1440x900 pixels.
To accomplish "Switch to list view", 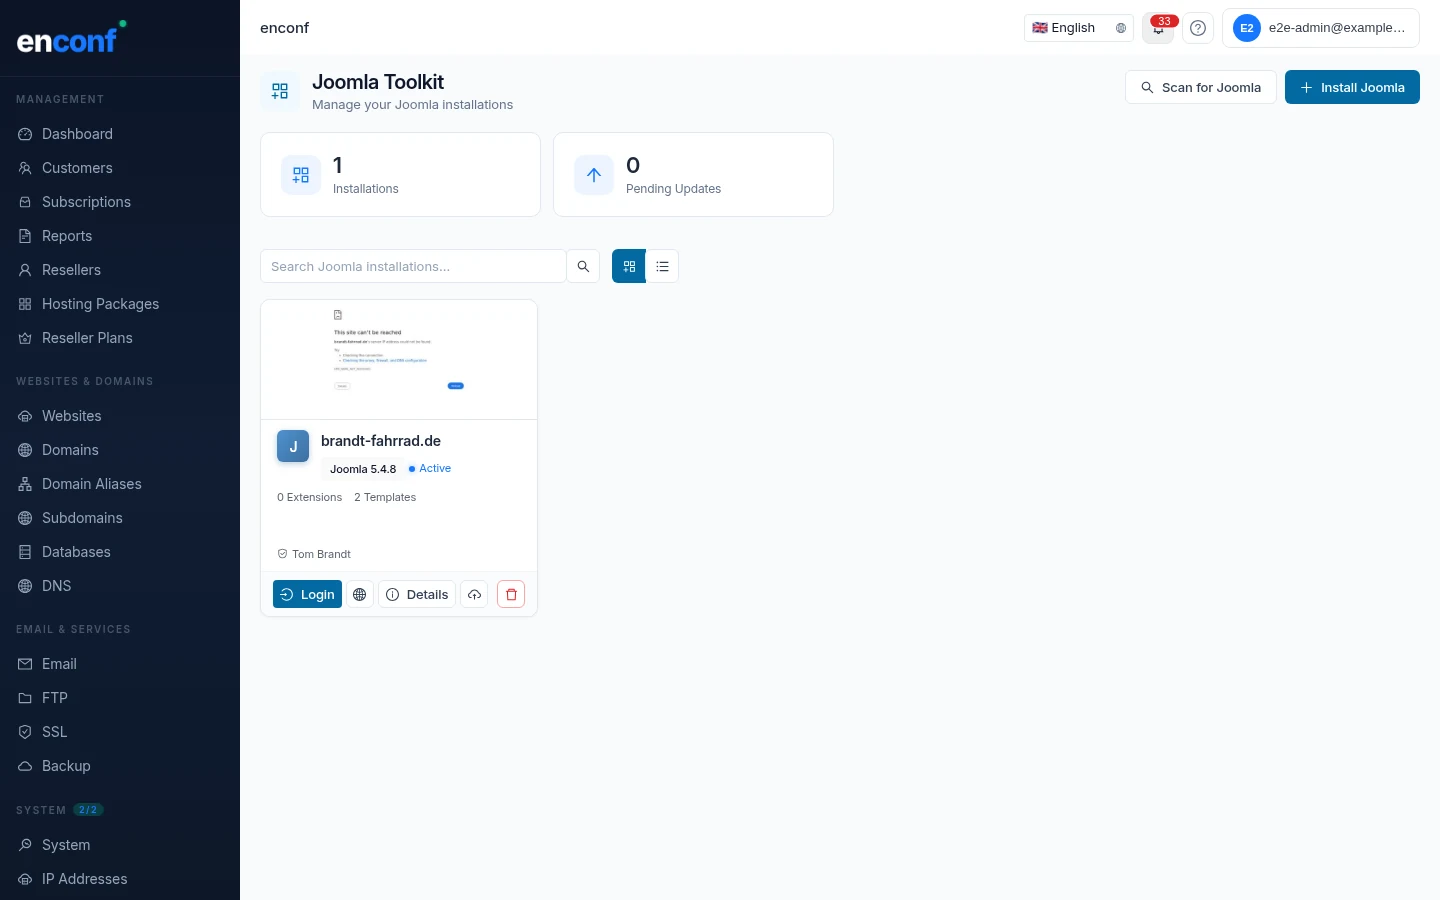I will pos(662,266).
